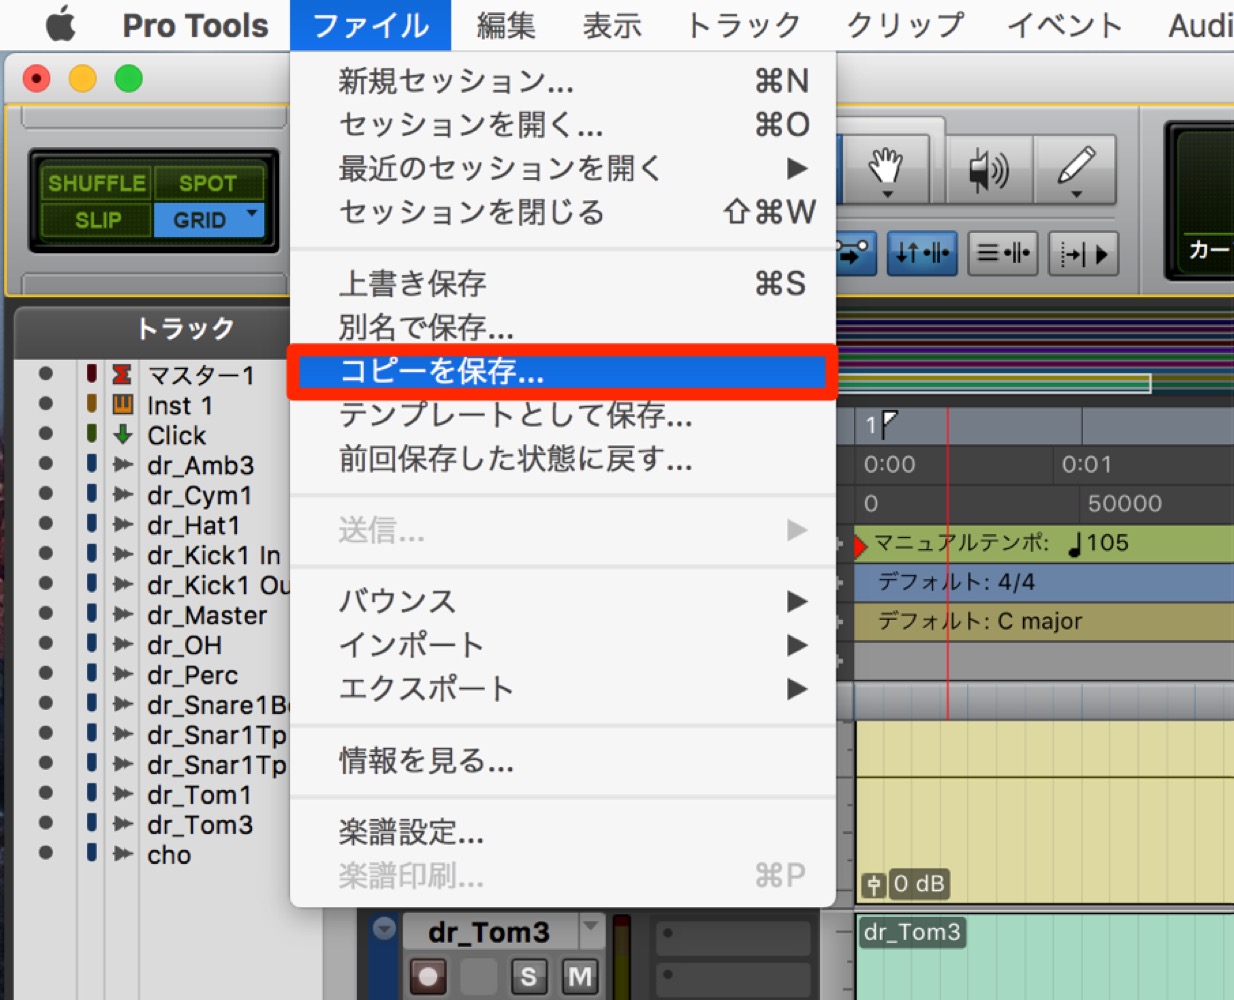Expand the エクスポート submenu
Screen dimensions: 1234x1000
click(x=563, y=689)
